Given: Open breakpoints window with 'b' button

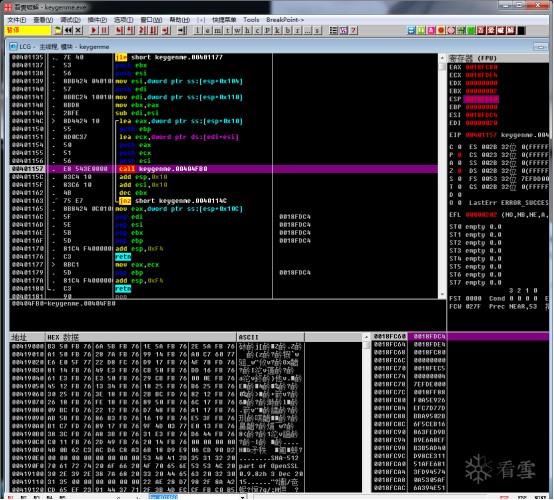Looking at the screenshot, I should click(x=288, y=30).
